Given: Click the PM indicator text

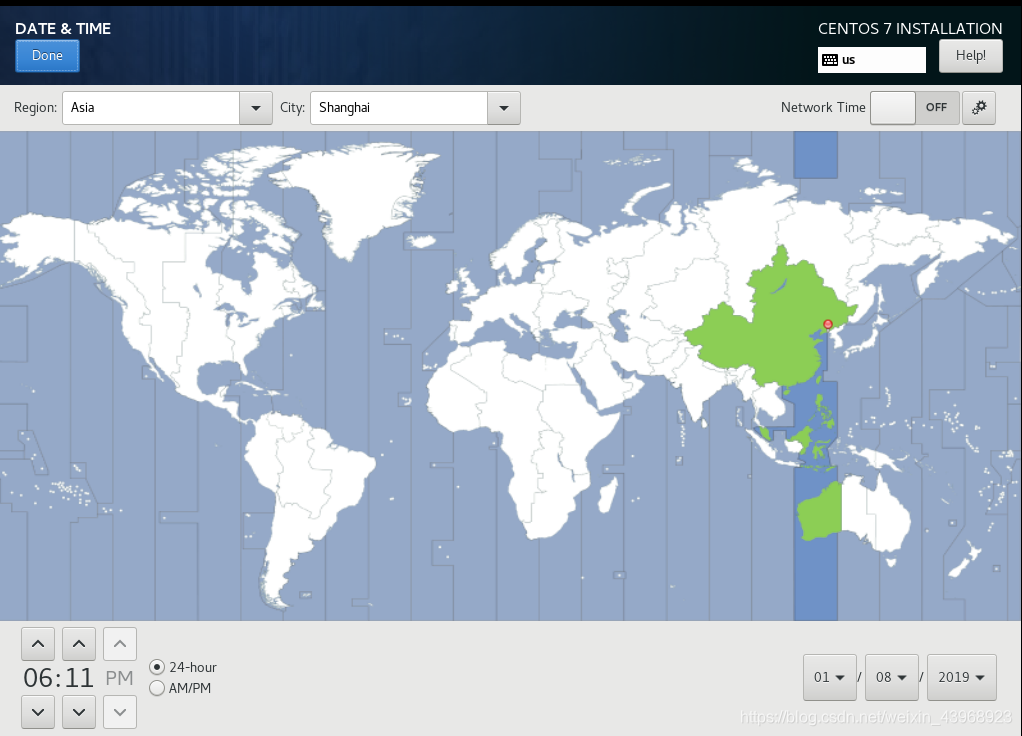Looking at the screenshot, I should pos(119,678).
